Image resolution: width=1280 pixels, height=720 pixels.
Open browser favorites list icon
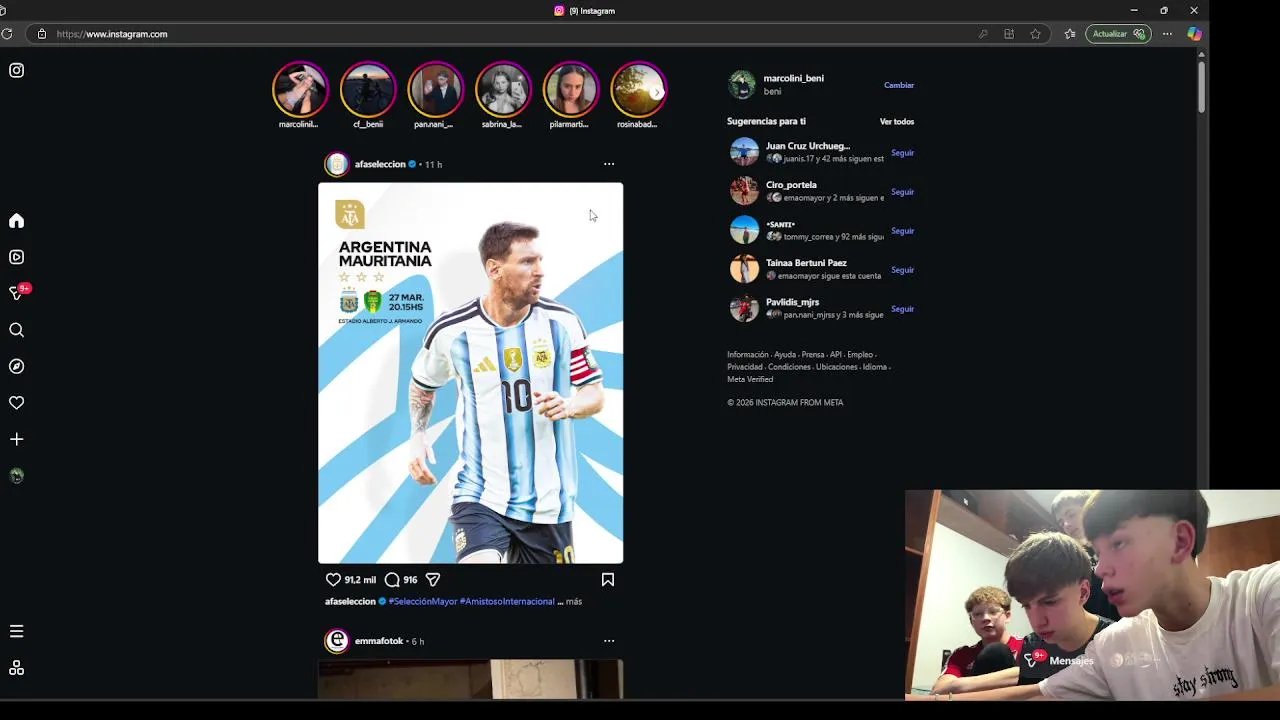1070,34
